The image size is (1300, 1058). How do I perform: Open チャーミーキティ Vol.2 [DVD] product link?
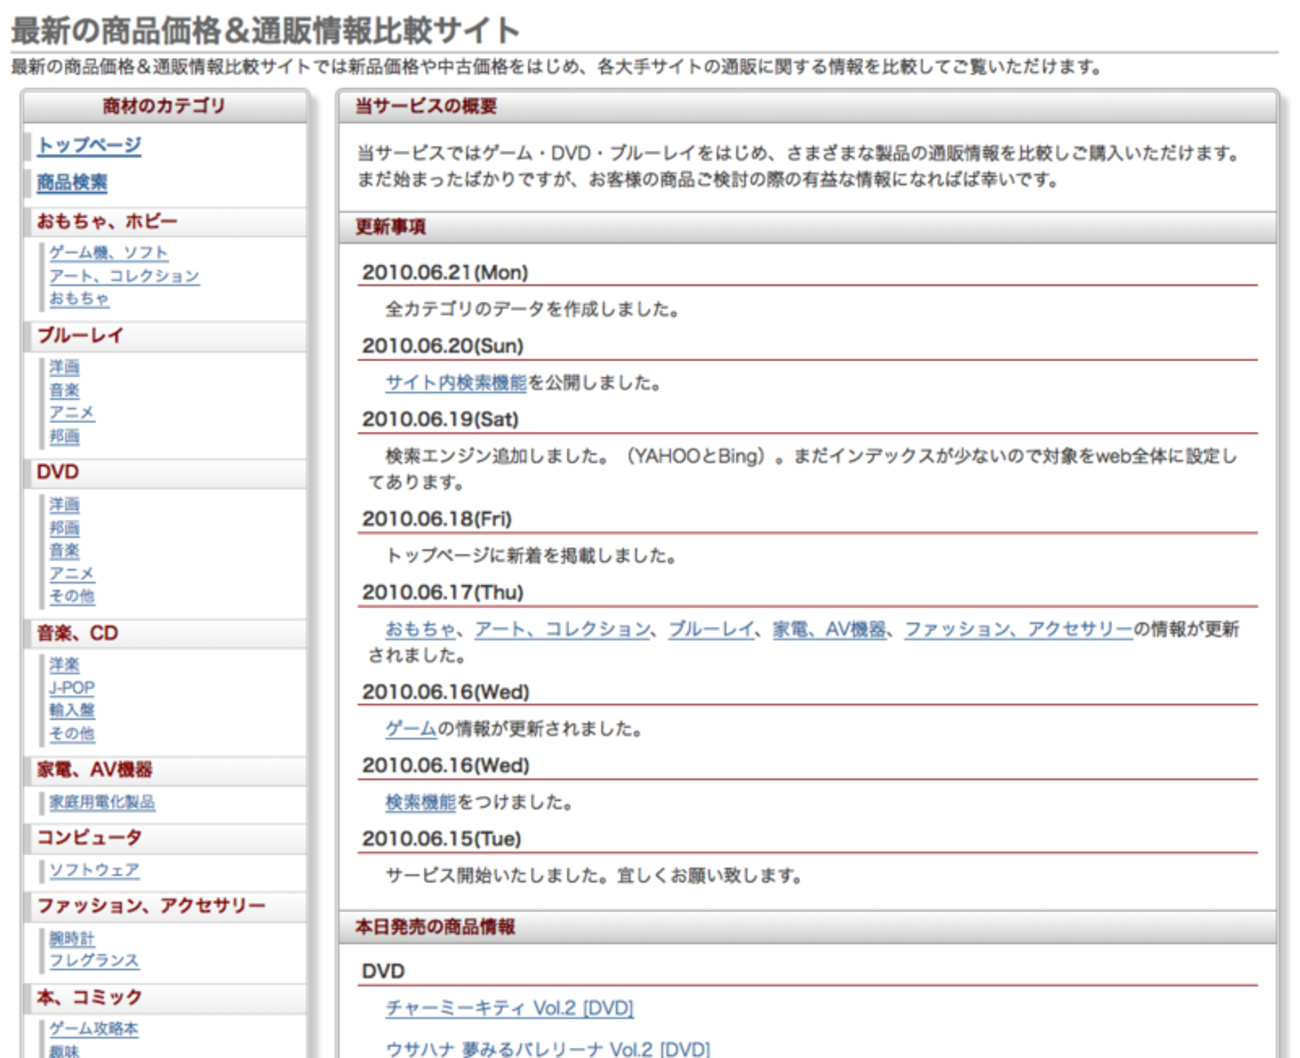point(509,1008)
